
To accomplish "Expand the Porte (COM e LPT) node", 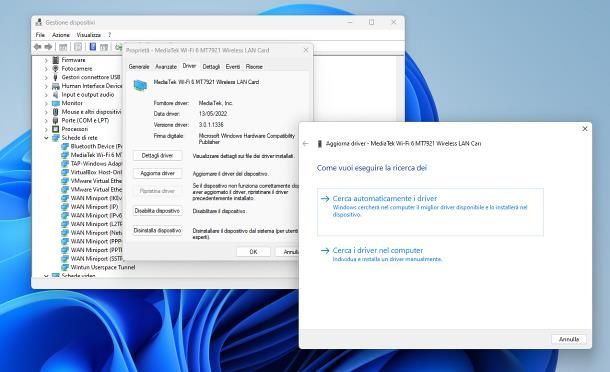I will (46, 121).
